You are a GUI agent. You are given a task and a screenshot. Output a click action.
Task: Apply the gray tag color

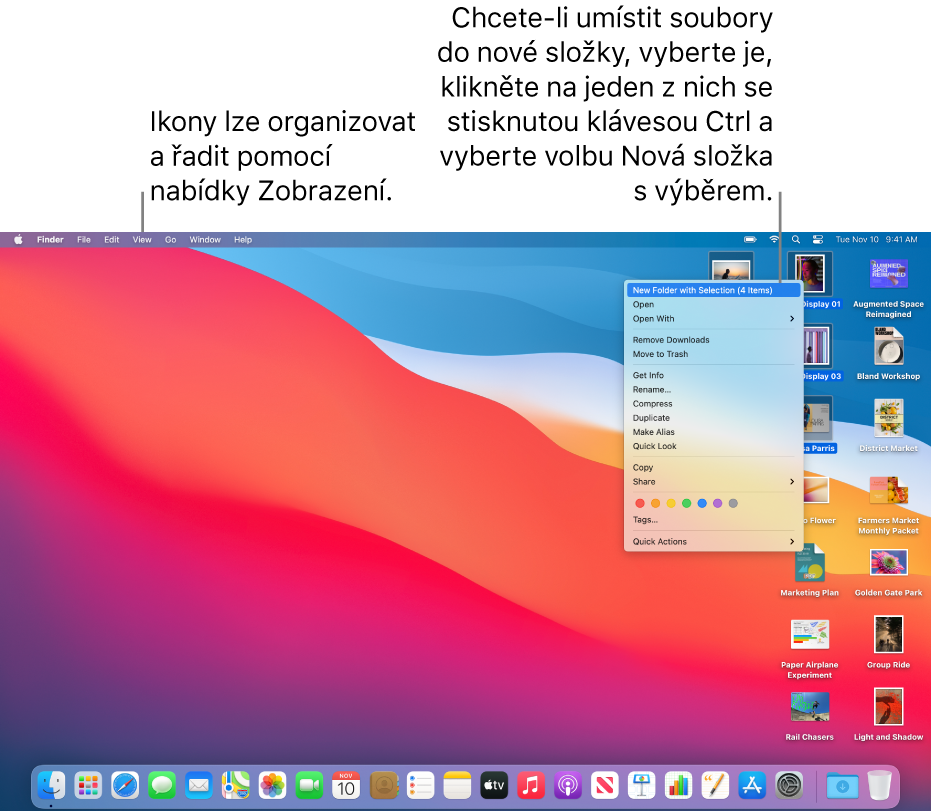tap(733, 503)
